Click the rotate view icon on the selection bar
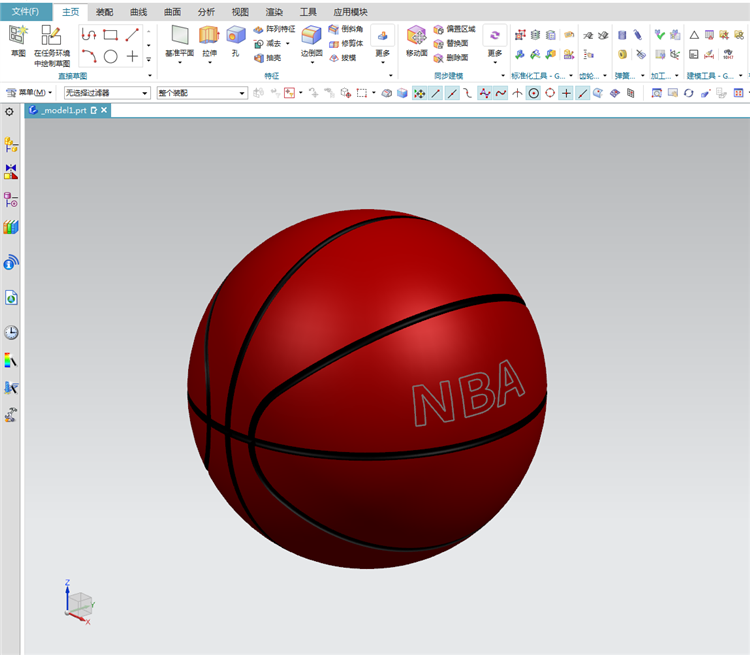 click(x=688, y=93)
